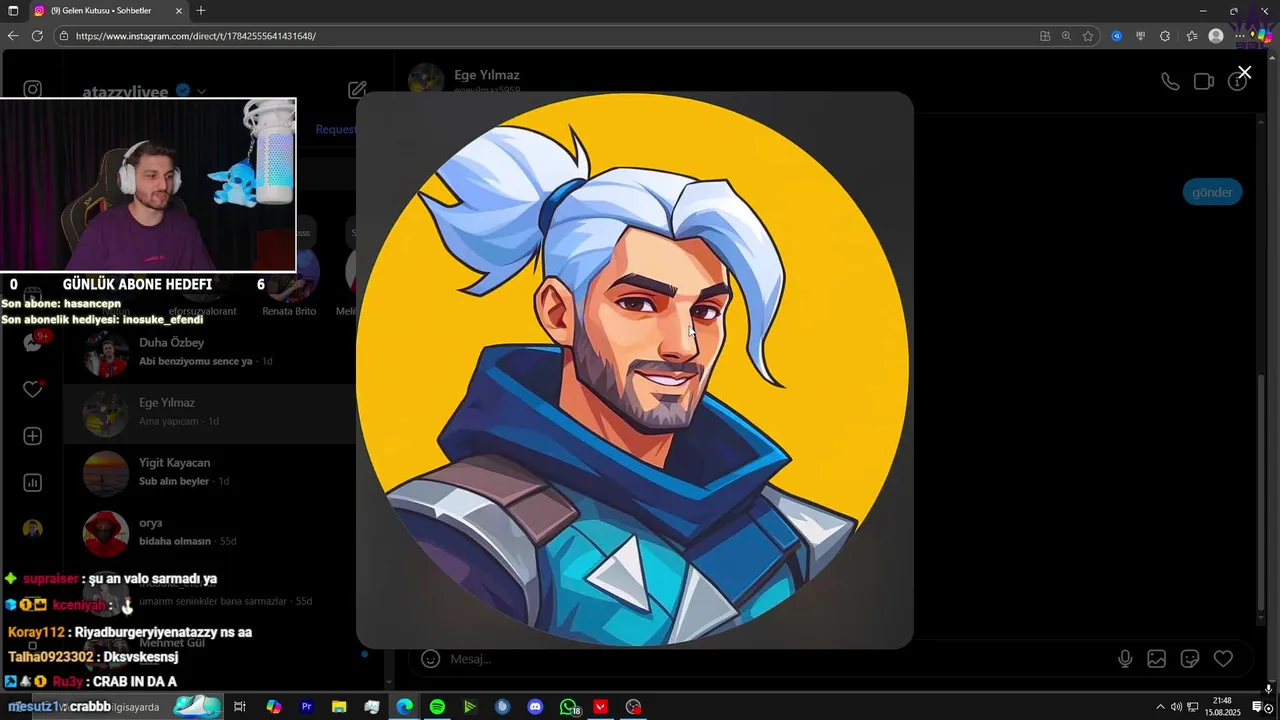Open tab actions menu icon
Screen dimensions: 1280x720
(x=13, y=10)
